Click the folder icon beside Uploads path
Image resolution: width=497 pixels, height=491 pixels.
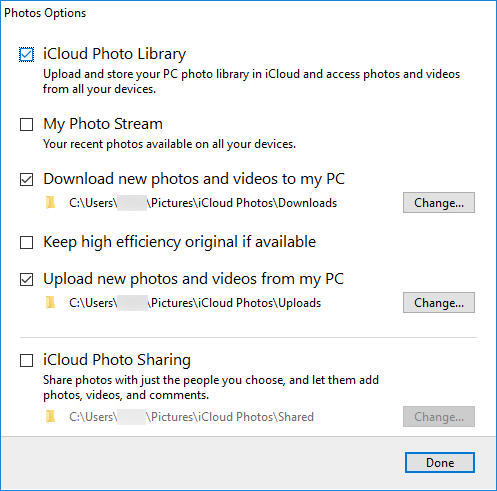pyautogui.click(x=50, y=302)
